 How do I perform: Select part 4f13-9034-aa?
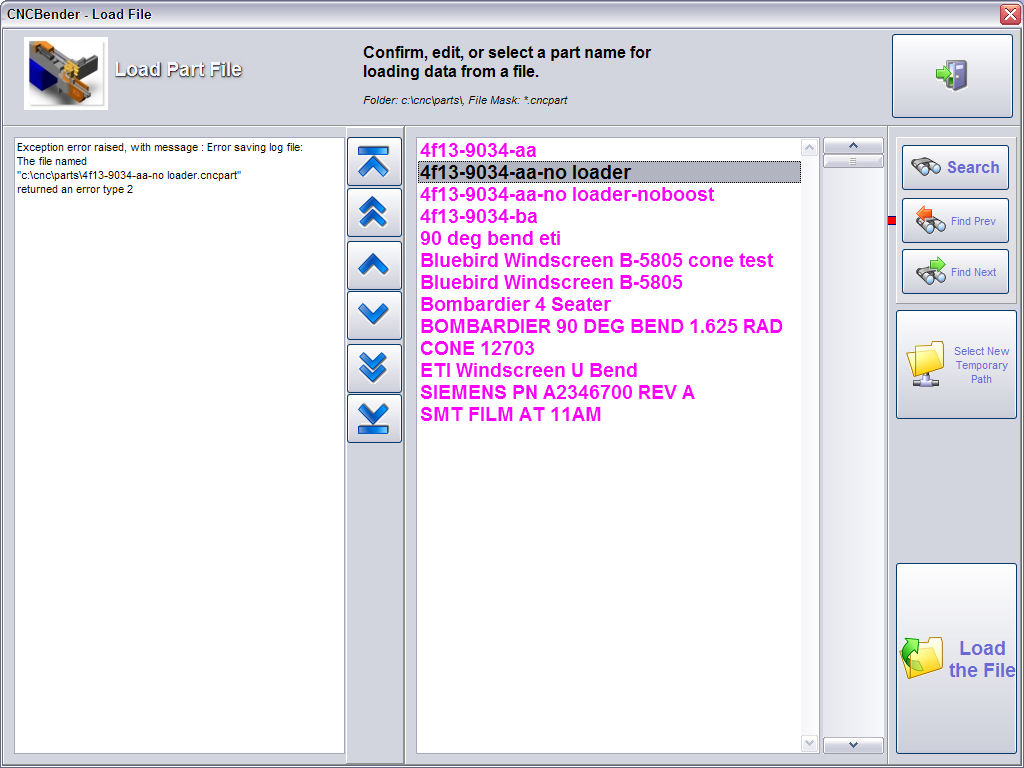pyautogui.click(x=478, y=150)
